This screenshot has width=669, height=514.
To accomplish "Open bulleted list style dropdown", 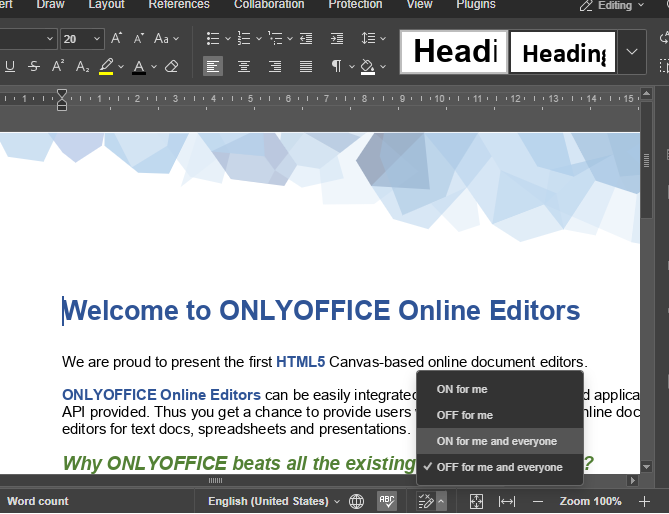I will (228, 39).
